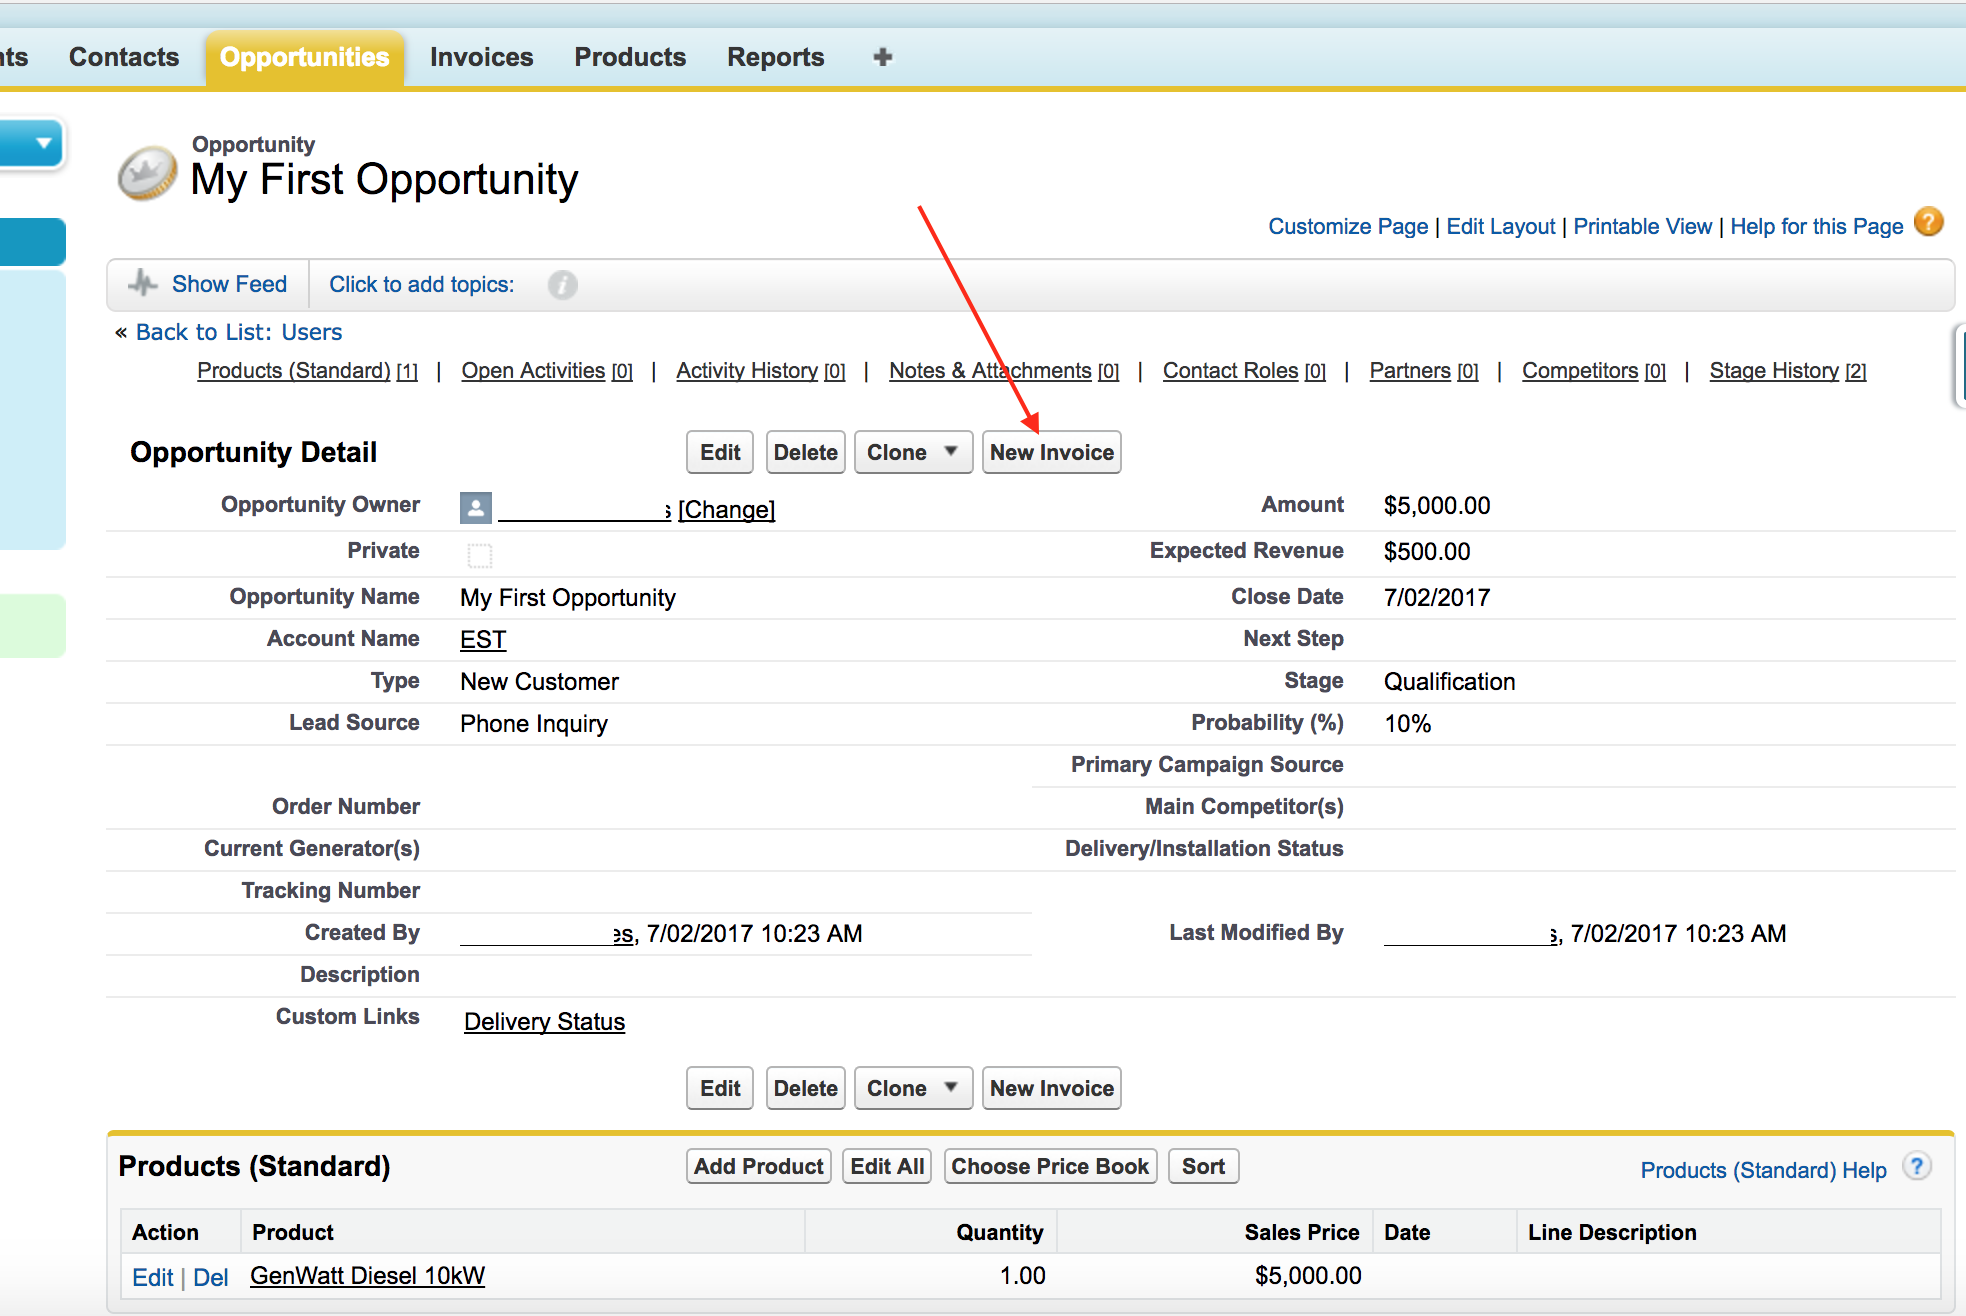The width and height of the screenshot is (1966, 1316).
Task: Click 'Click to add topics' link
Action: tap(421, 284)
